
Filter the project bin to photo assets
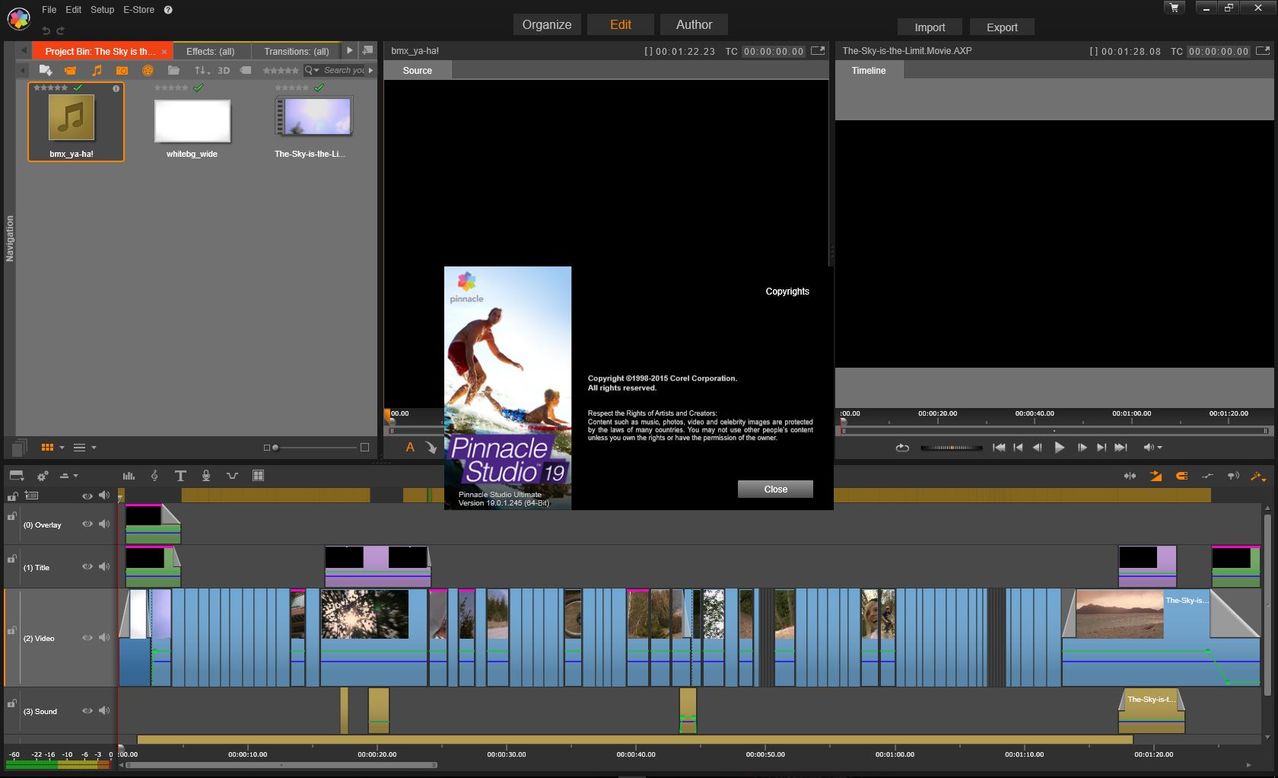click(x=122, y=70)
